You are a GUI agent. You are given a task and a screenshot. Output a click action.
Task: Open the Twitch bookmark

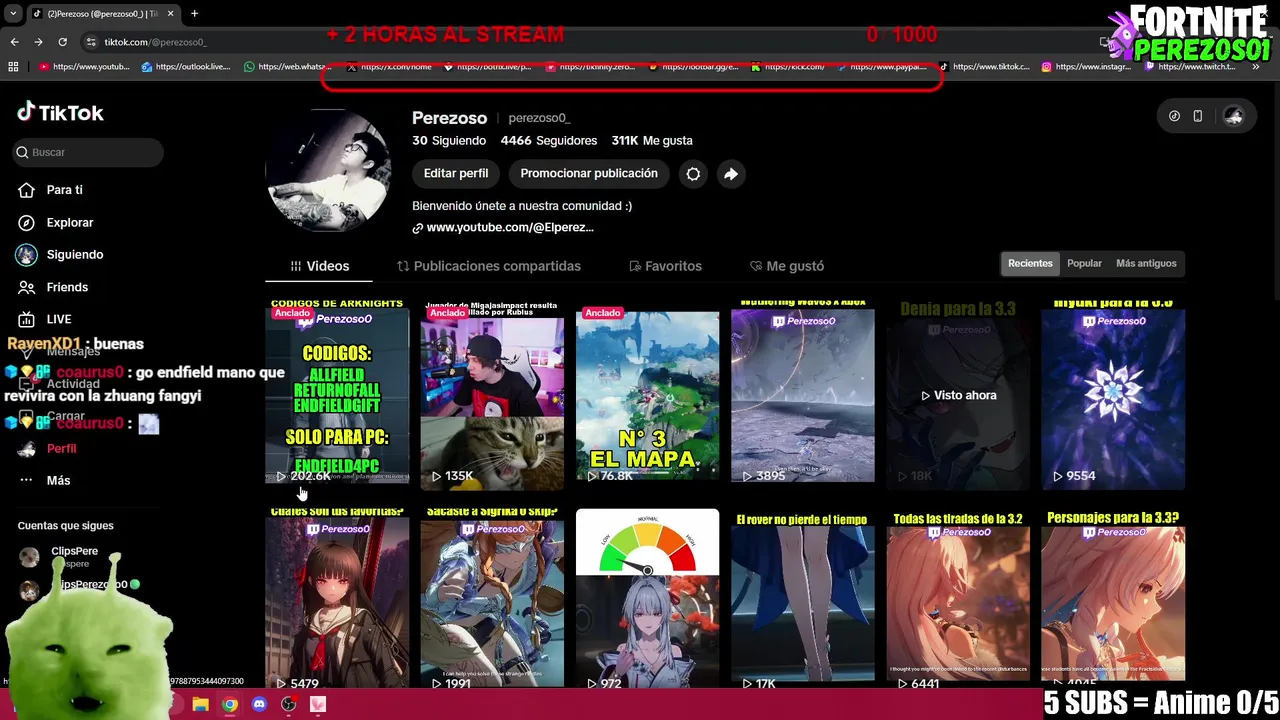[1190, 67]
